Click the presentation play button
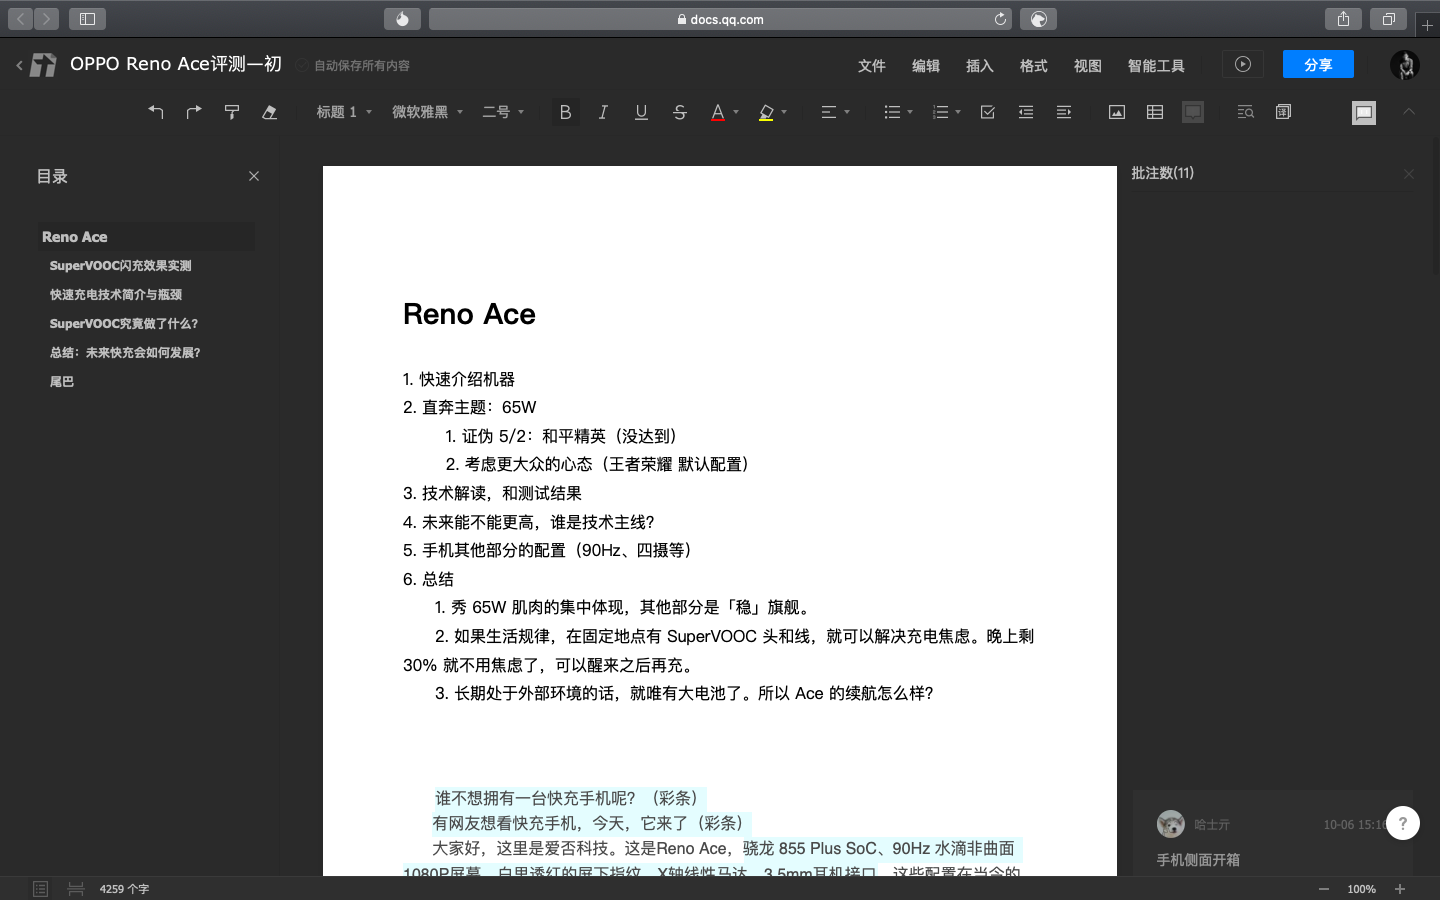Viewport: 1440px width, 900px height. 1243,64
